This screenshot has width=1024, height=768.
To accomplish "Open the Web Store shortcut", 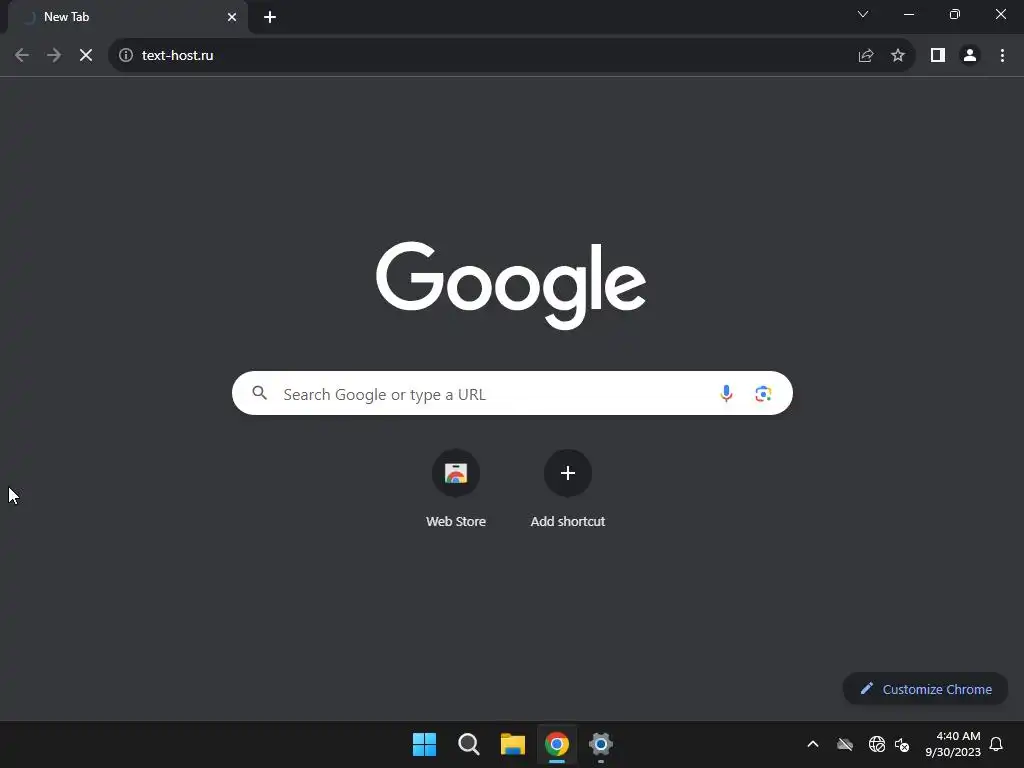I will 456,488.
